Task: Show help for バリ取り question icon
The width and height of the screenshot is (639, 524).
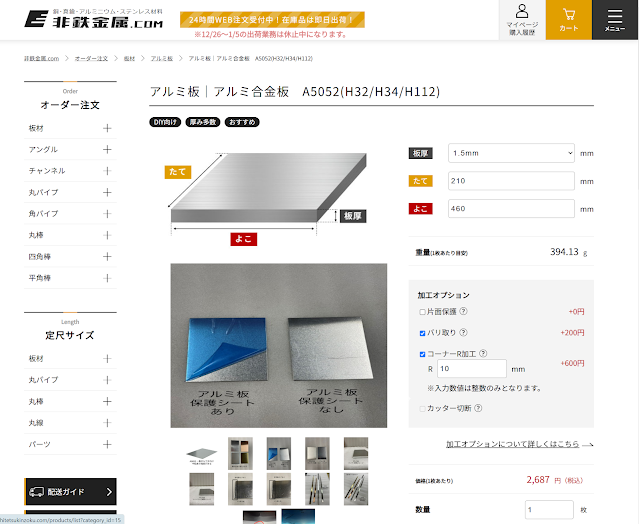Action: click(x=463, y=332)
